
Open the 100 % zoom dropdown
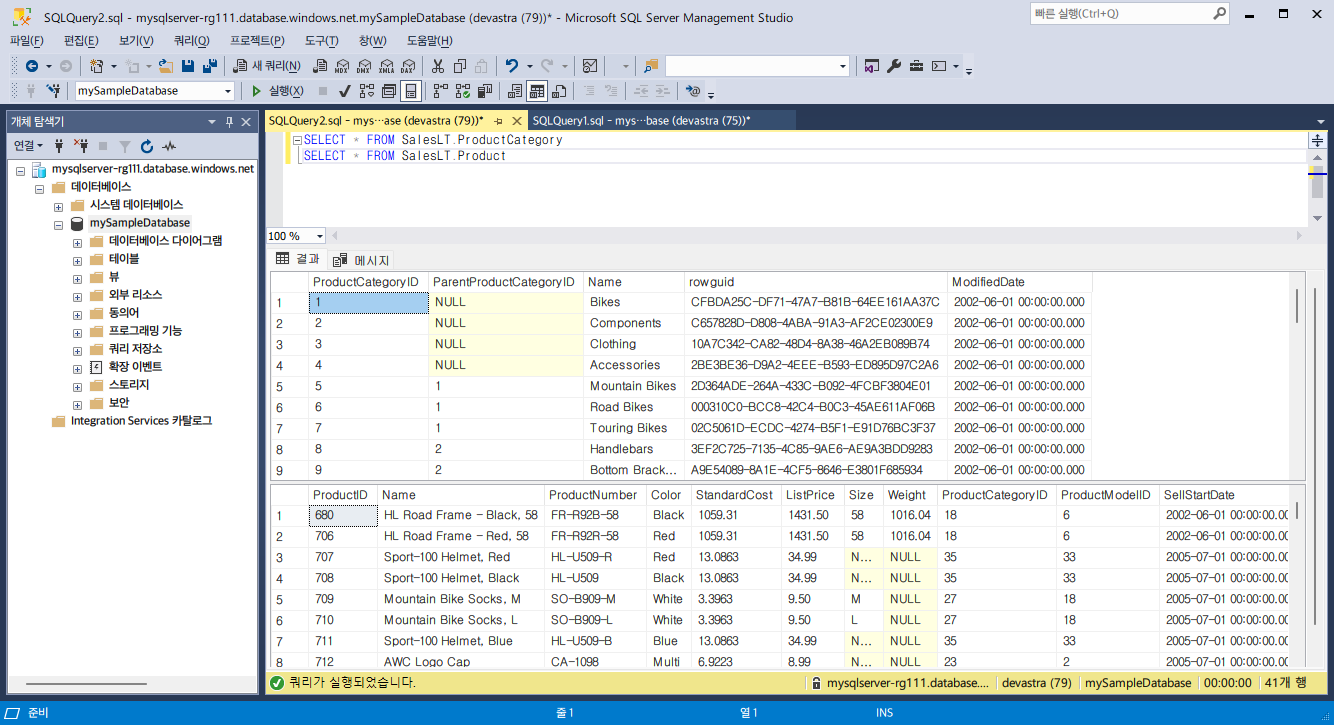pos(320,236)
